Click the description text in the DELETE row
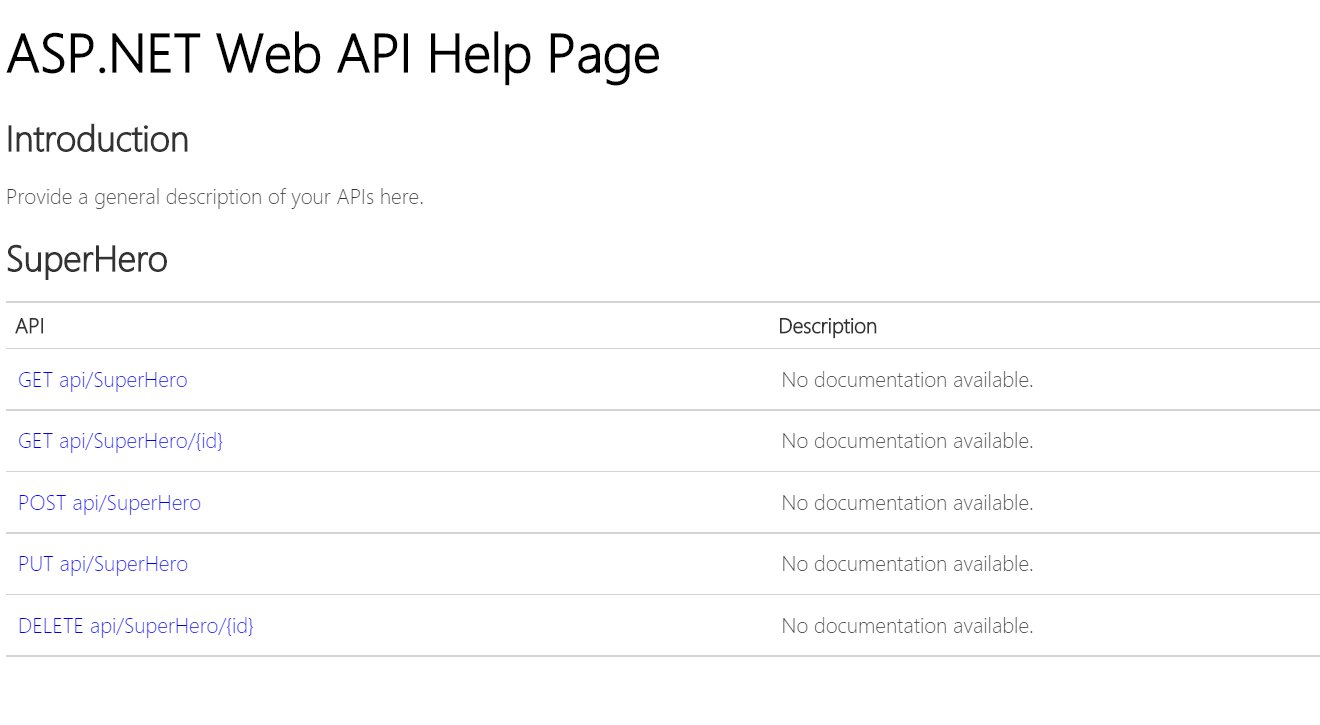1320x725 pixels. click(x=906, y=626)
